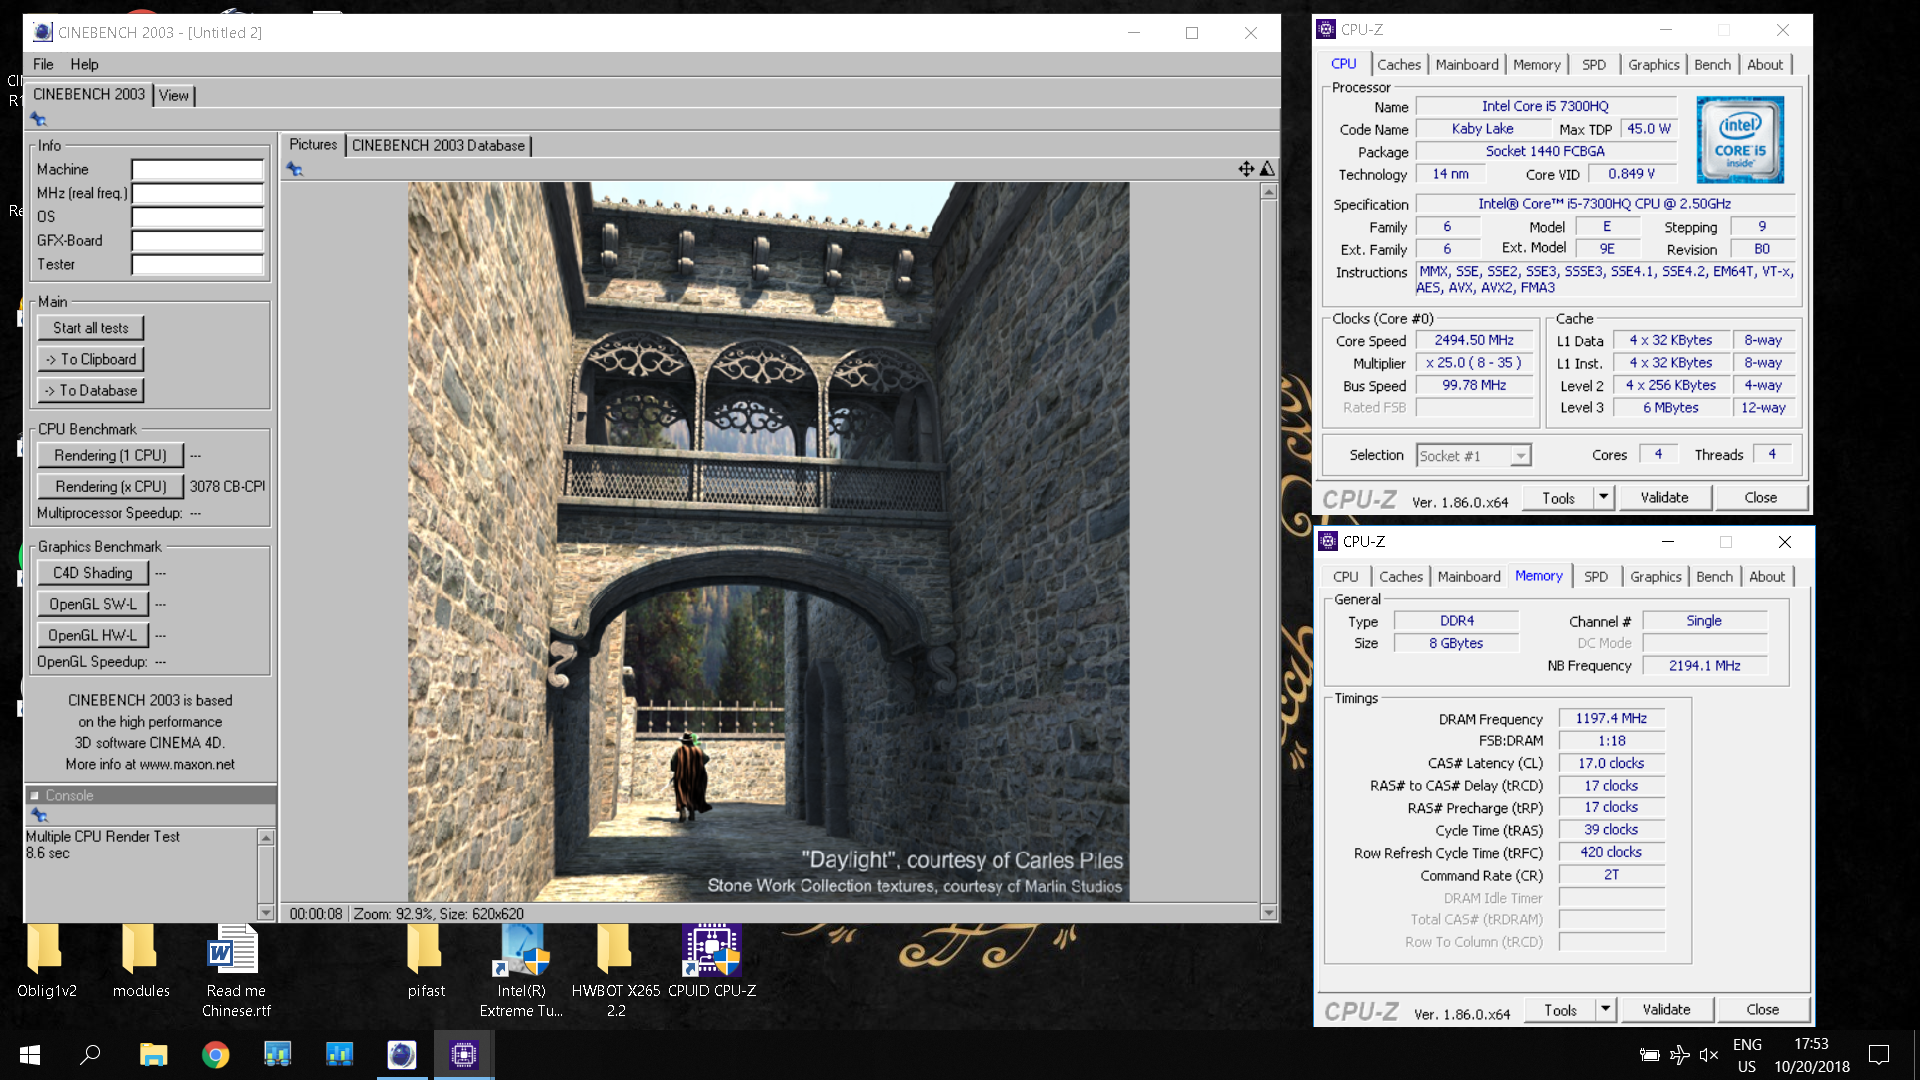Select the Pictures tab

313,145
